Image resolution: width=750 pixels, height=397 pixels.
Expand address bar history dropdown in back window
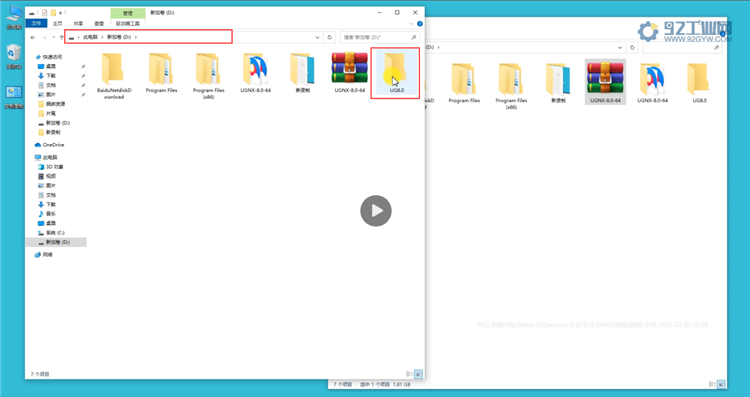coord(620,47)
